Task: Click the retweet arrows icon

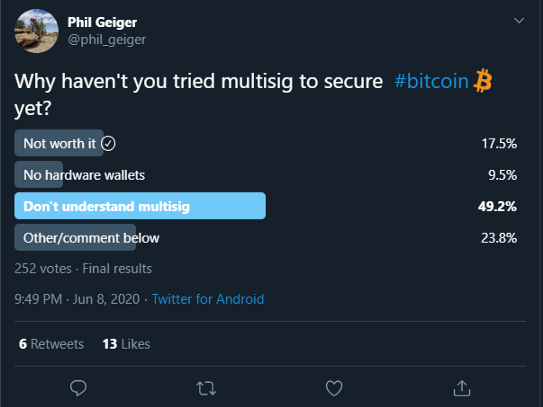Action: click(x=206, y=388)
